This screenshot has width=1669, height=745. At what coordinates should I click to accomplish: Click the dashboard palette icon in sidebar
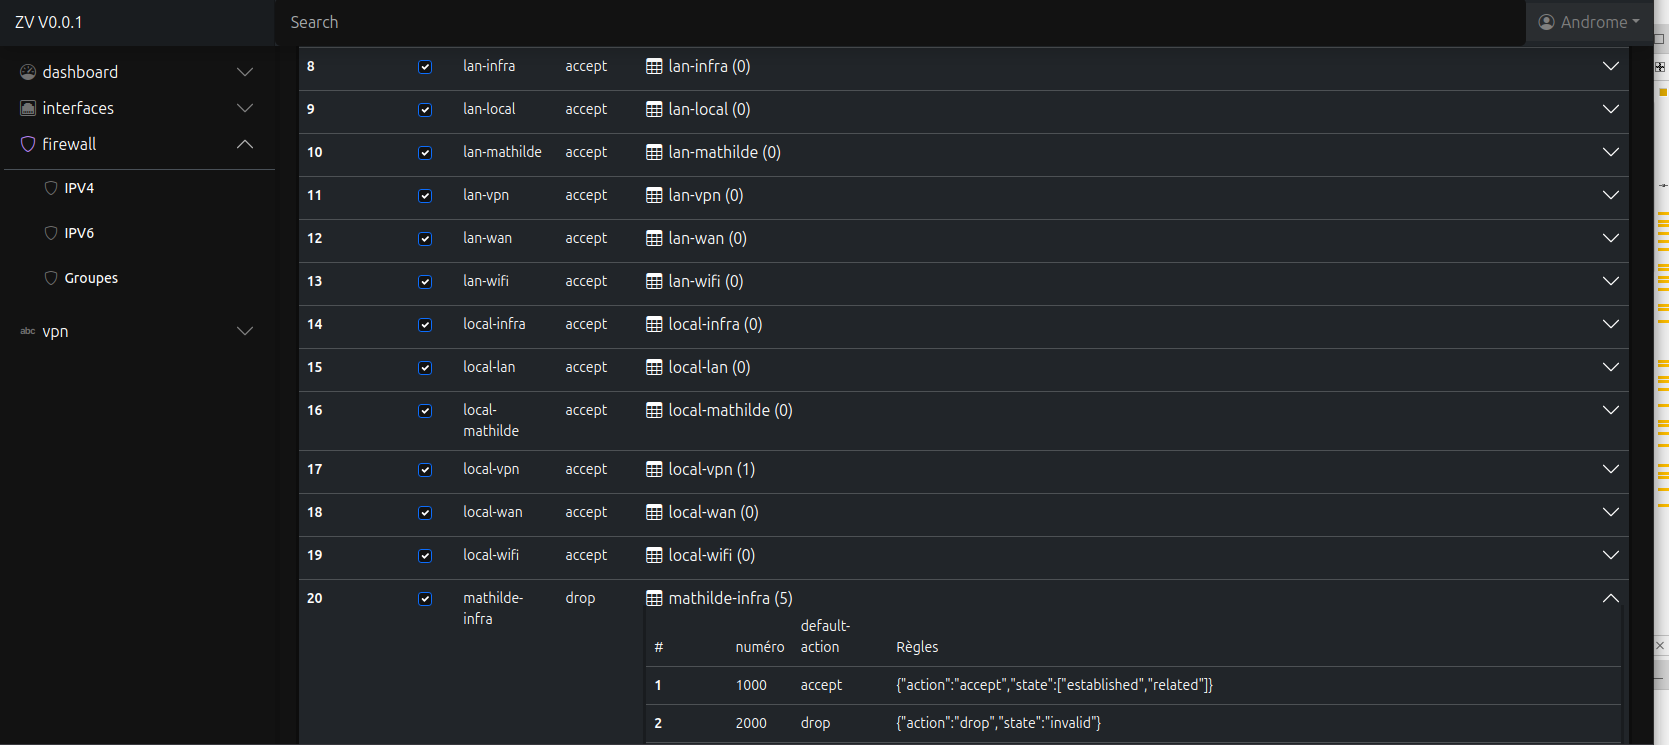pos(28,72)
